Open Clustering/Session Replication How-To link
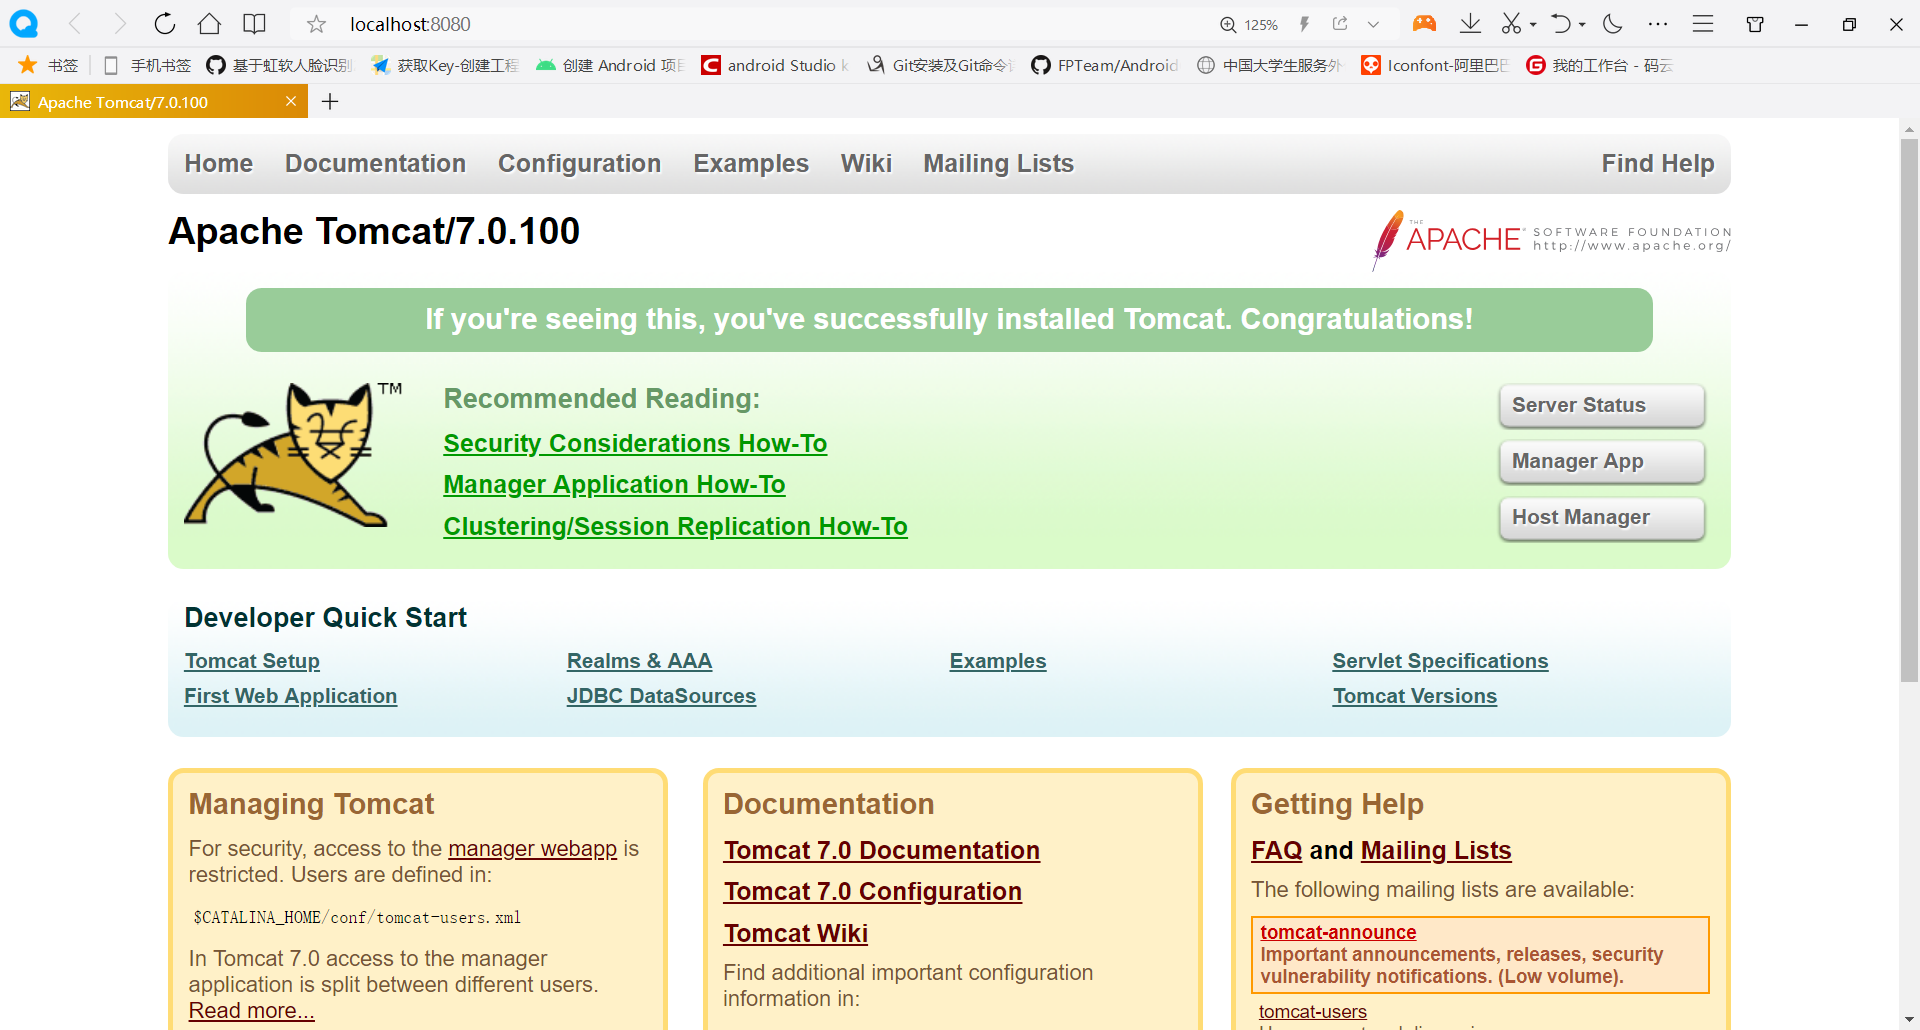Image resolution: width=1920 pixels, height=1030 pixels. point(675,527)
